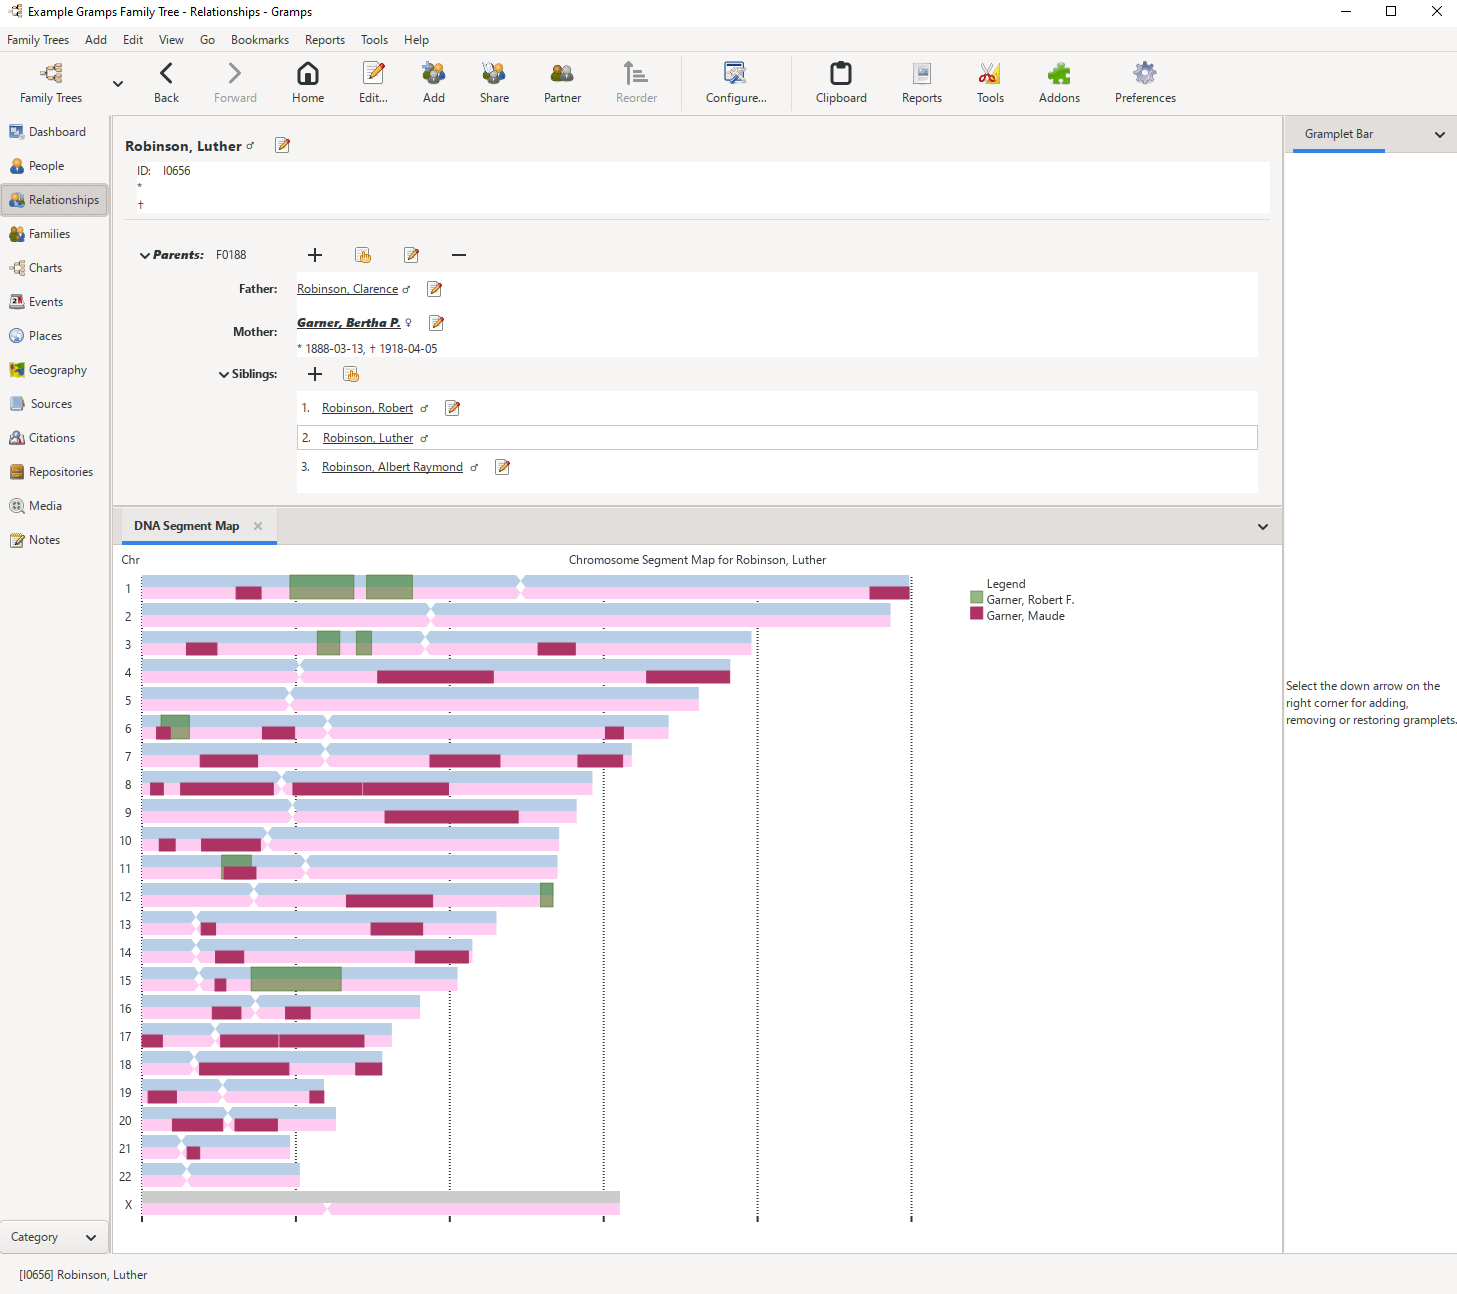1457x1294 pixels.
Task: Open the Tools toolbar icon
Action: [x=990, y=83]
